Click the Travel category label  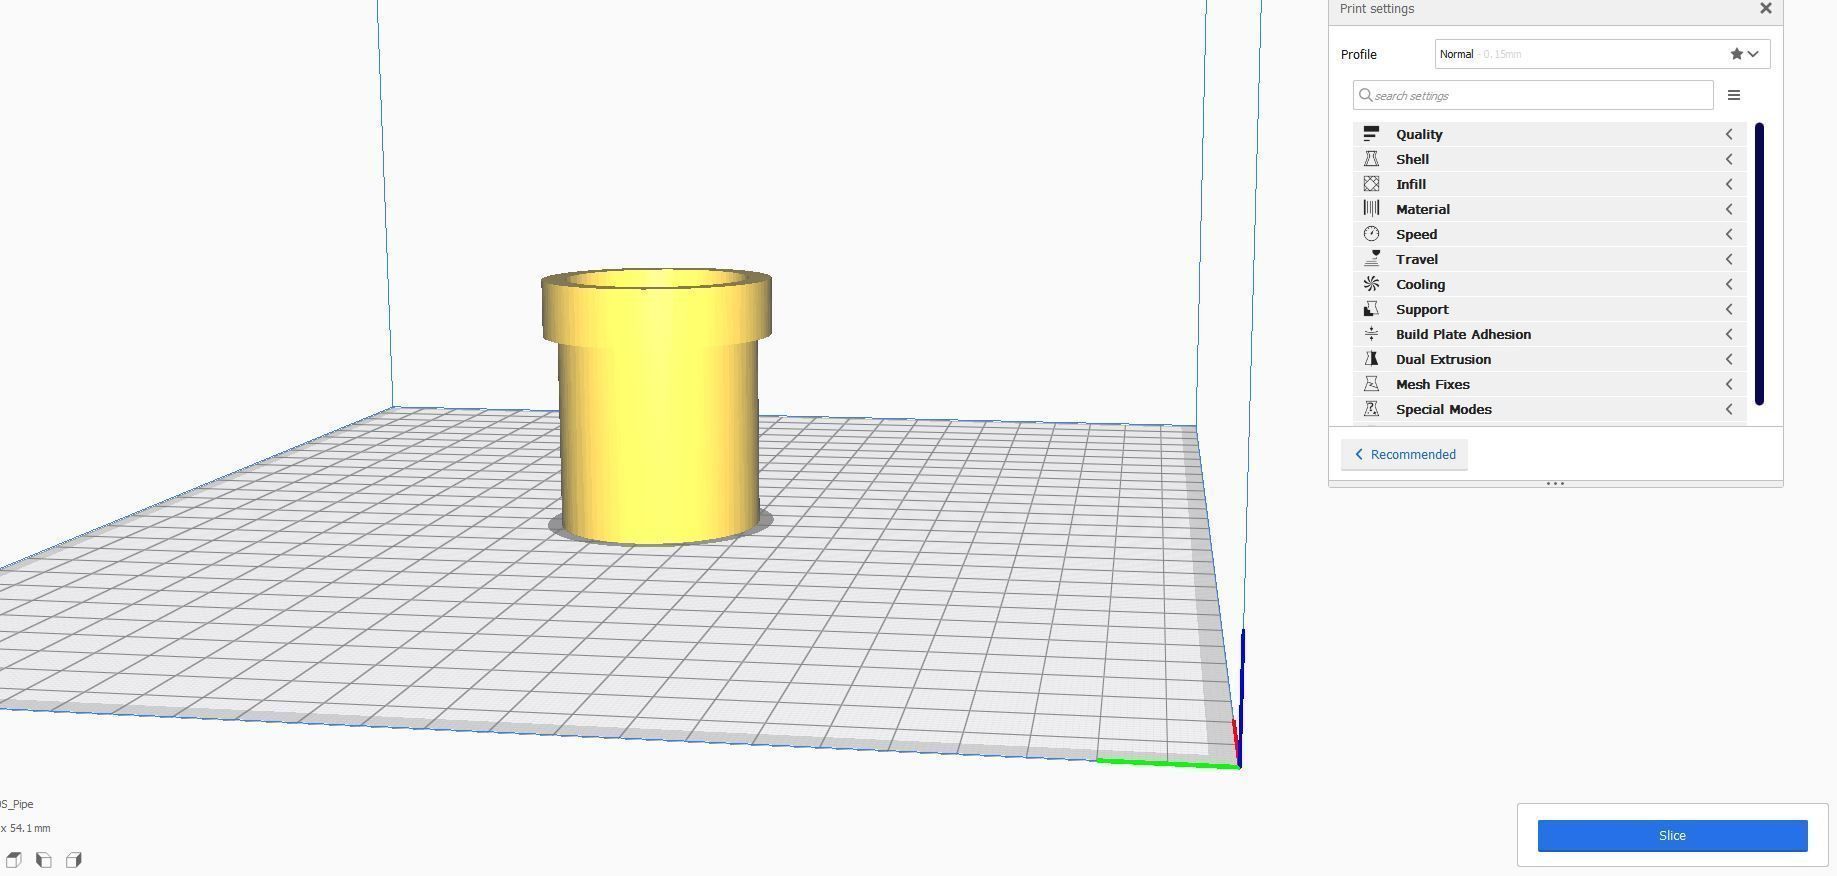tap(1417, 259)
